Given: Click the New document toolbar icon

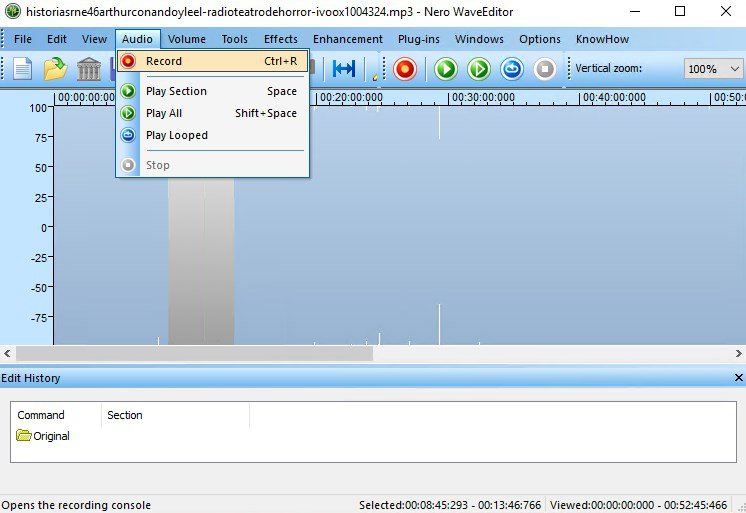Looking at the screenshot, I should tap(22, 69).
